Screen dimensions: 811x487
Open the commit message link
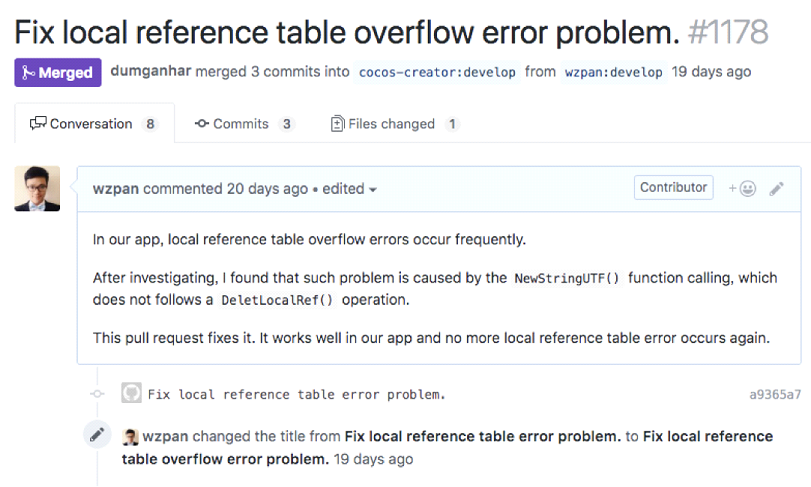coord(296,394)
